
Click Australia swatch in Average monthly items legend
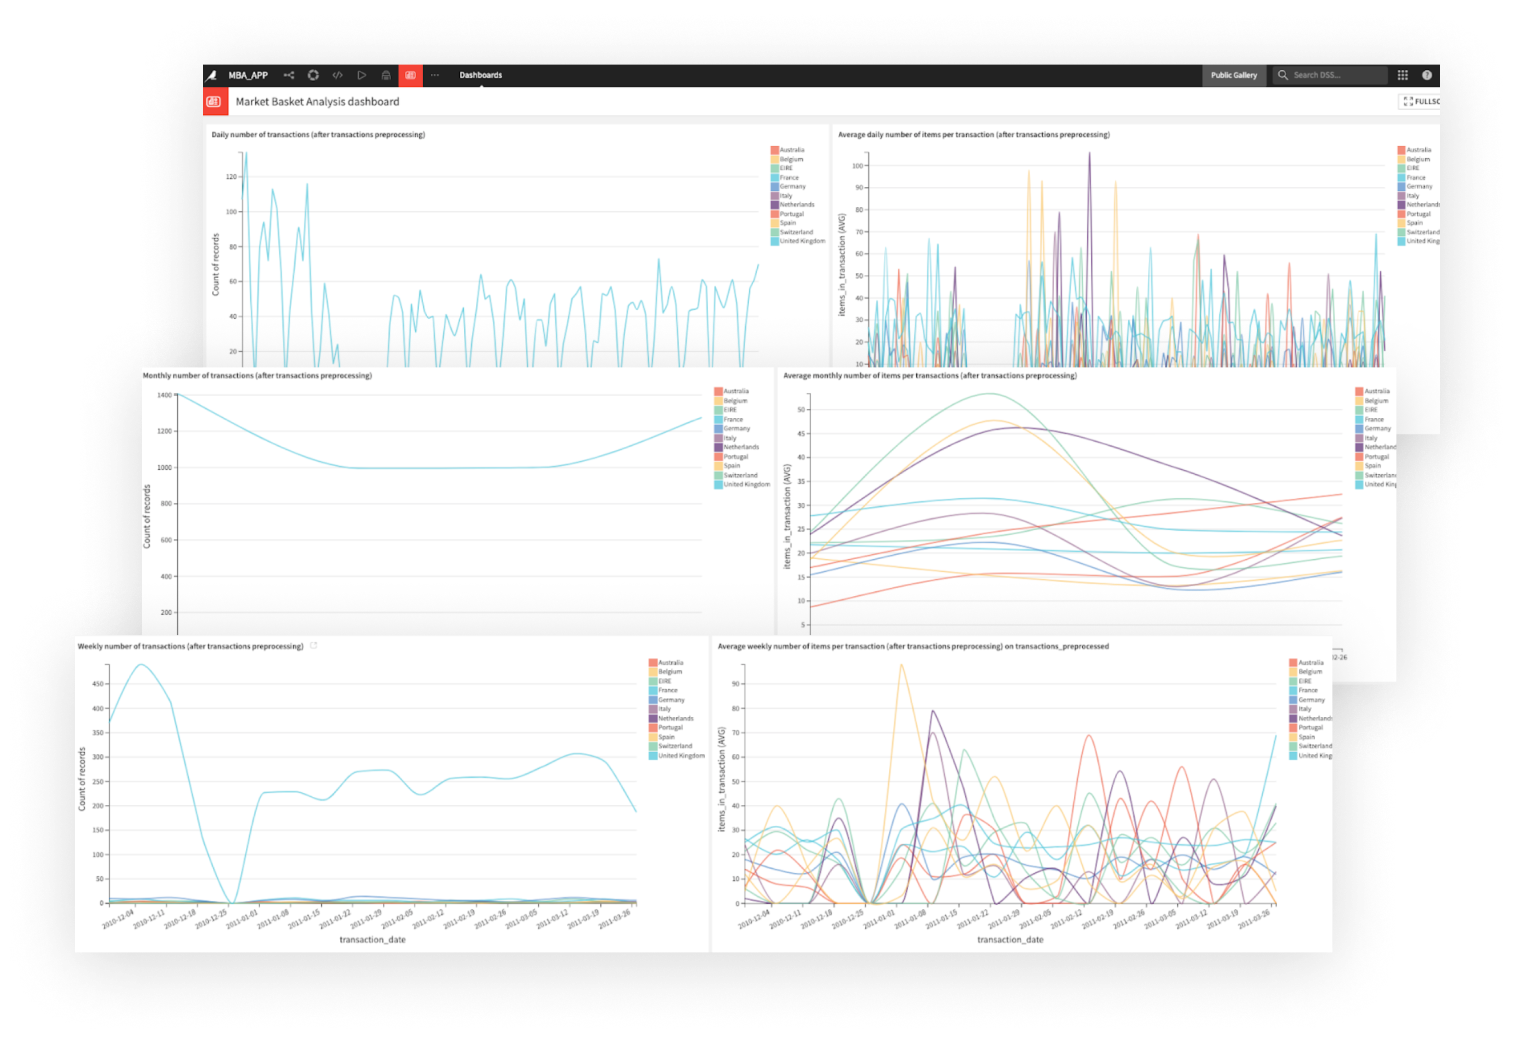[x=1360, y=391]
